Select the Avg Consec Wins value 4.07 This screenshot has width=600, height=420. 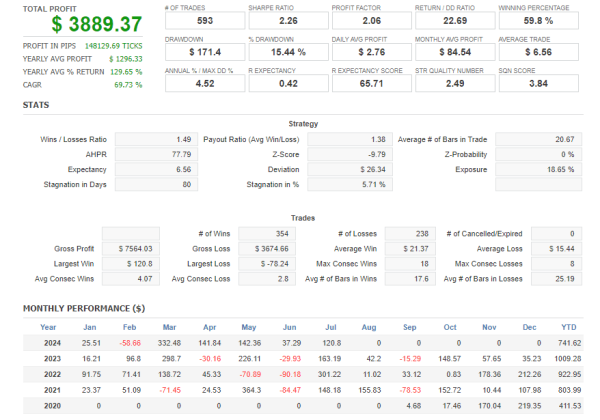point(130,278)
